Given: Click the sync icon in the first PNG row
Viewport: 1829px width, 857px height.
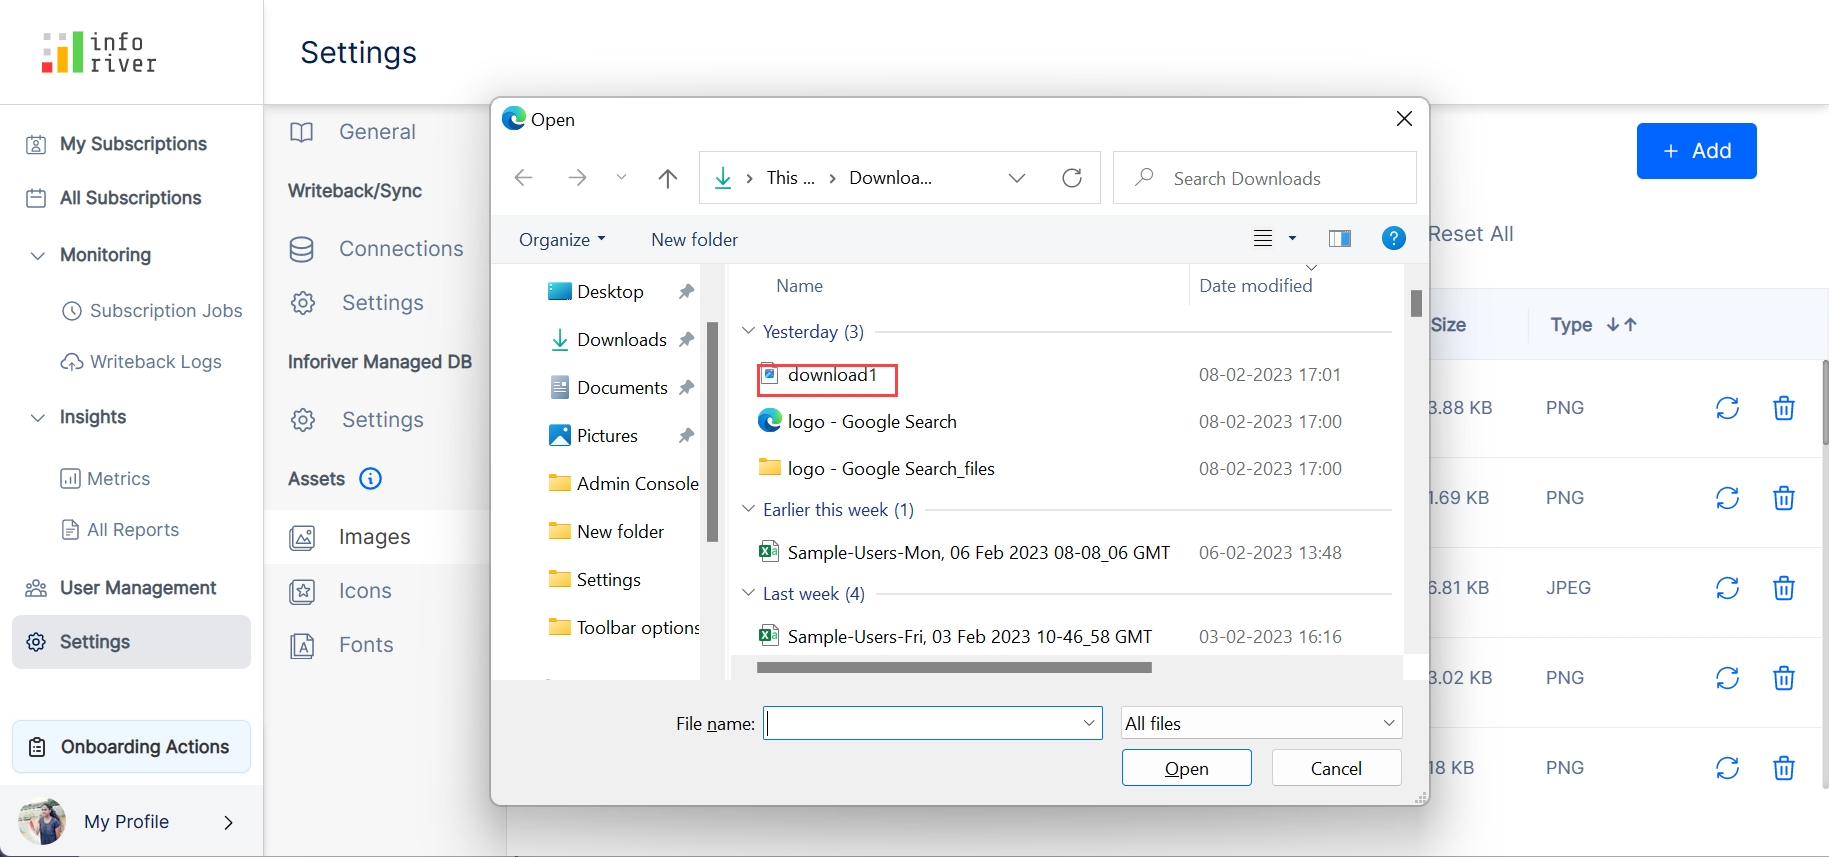Looking at the screenshot, I should tap(1727, 408).
